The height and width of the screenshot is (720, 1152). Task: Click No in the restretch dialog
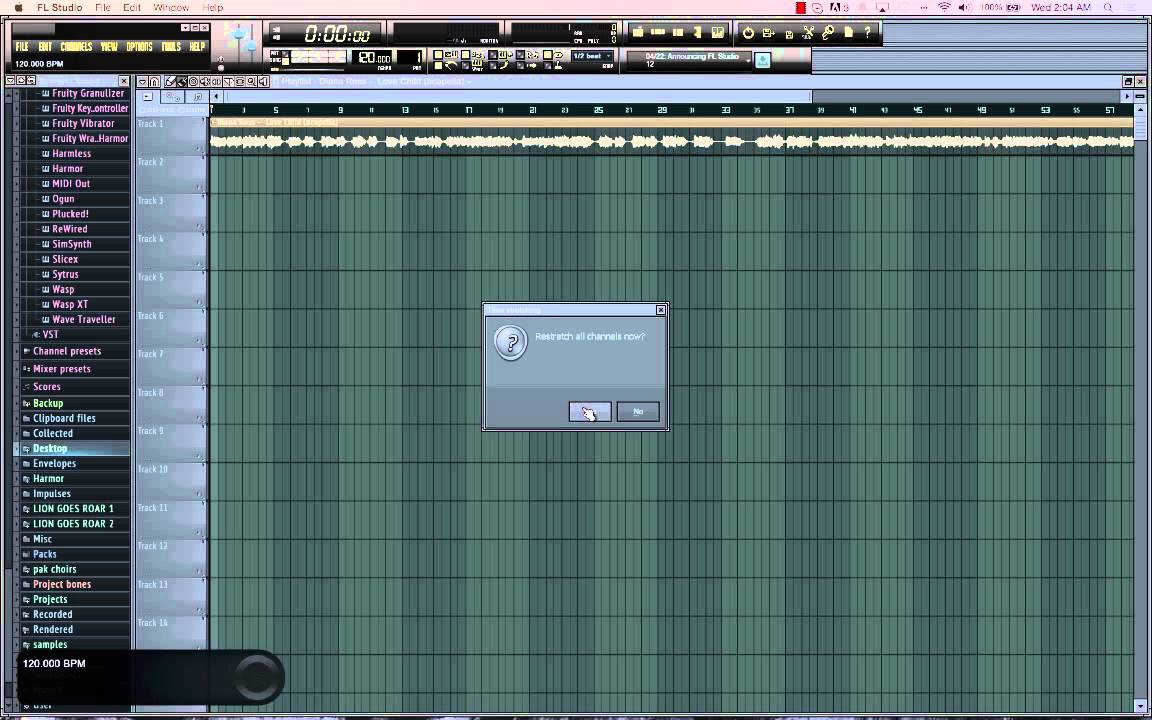click(638, 411)
